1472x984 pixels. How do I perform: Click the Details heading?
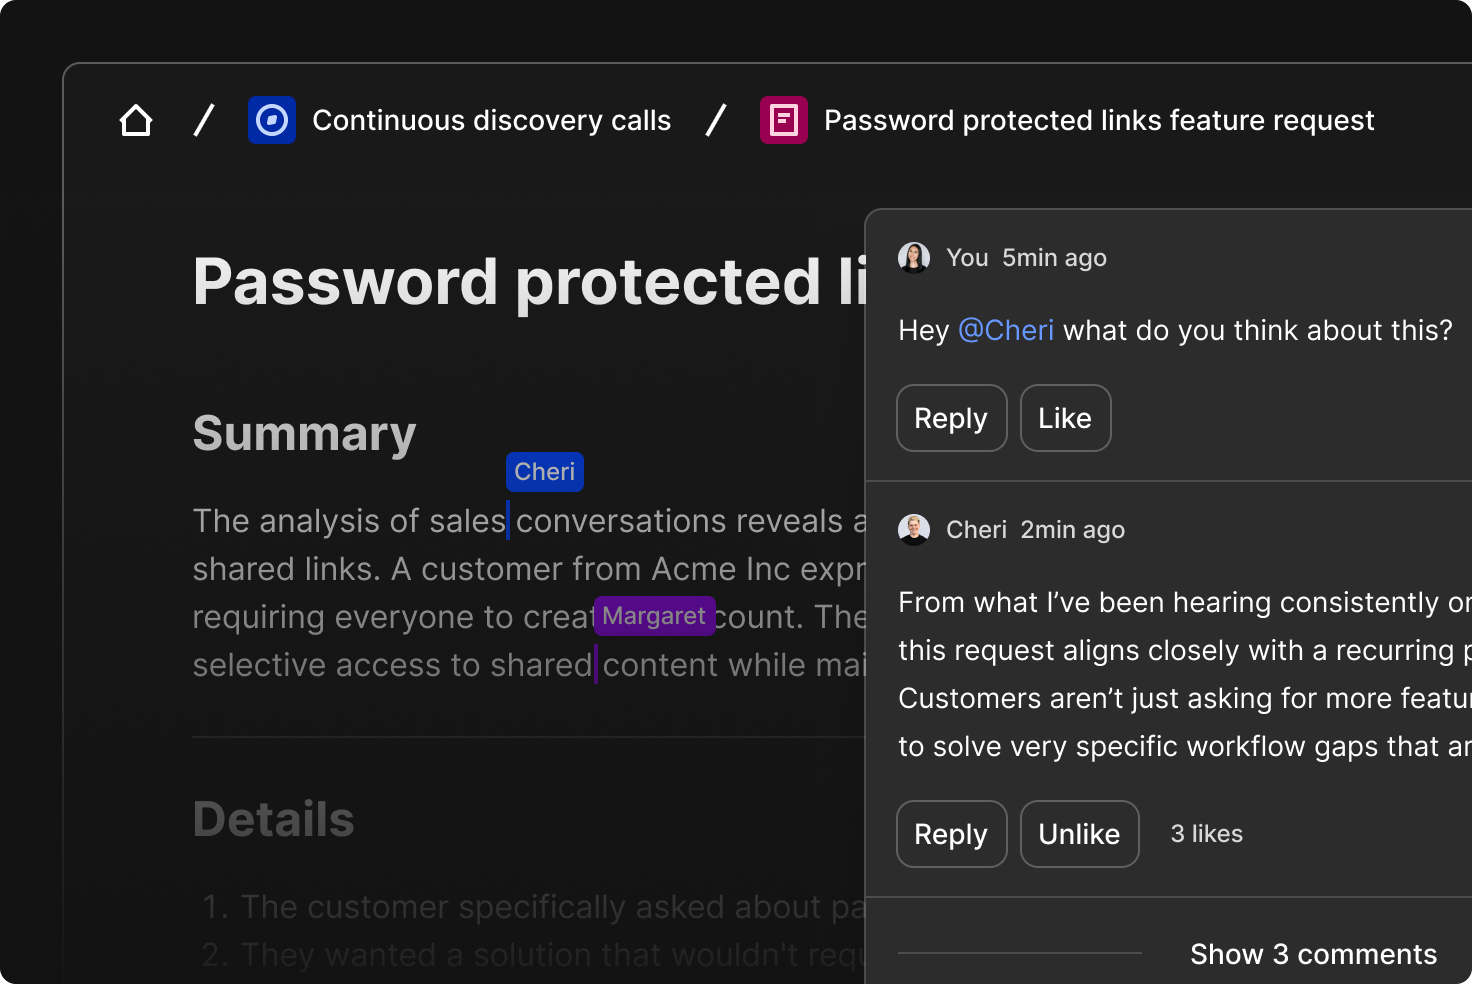point(274,820)
